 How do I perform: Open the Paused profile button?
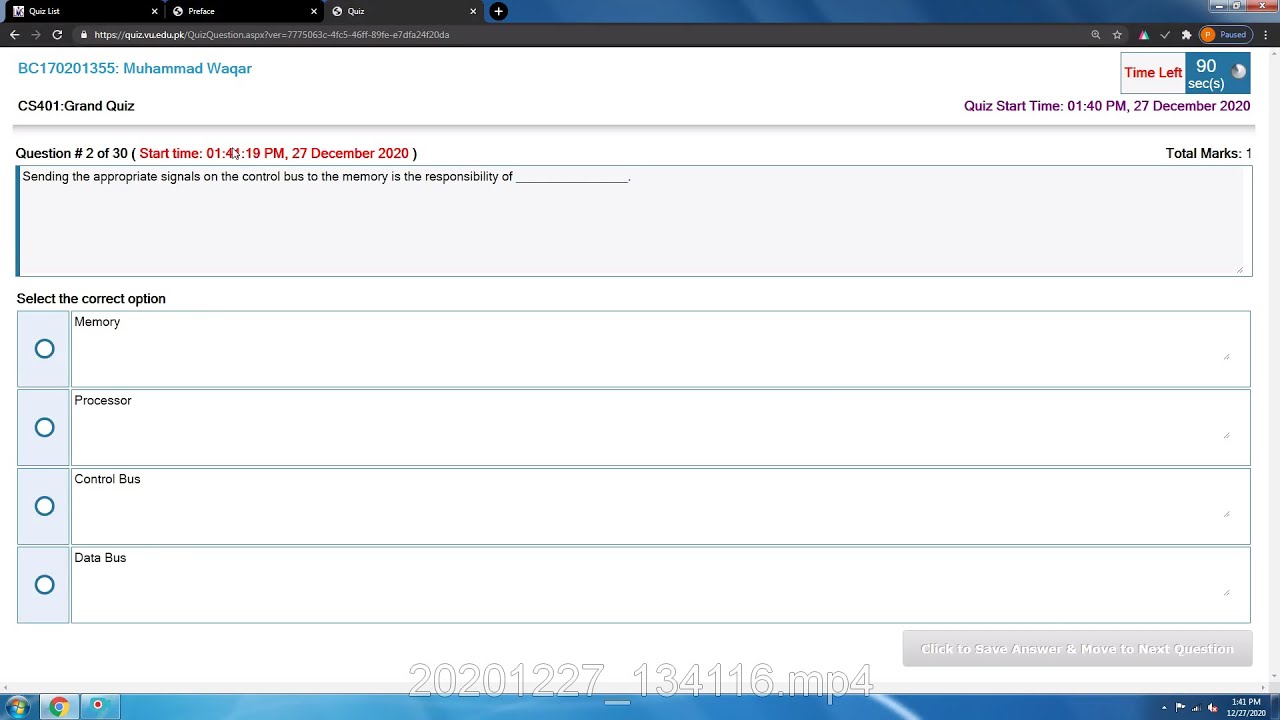pos(1225,35)
